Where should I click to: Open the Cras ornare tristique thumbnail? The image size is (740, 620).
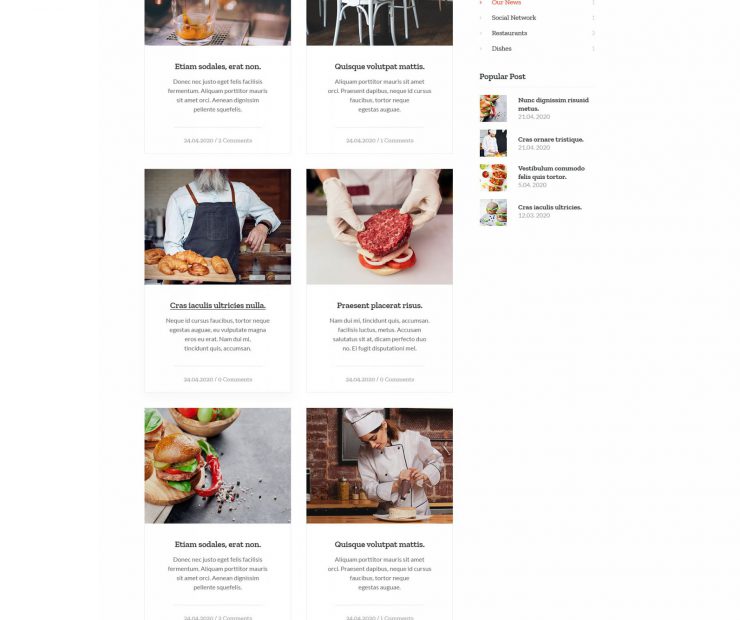tap(493, 143)
